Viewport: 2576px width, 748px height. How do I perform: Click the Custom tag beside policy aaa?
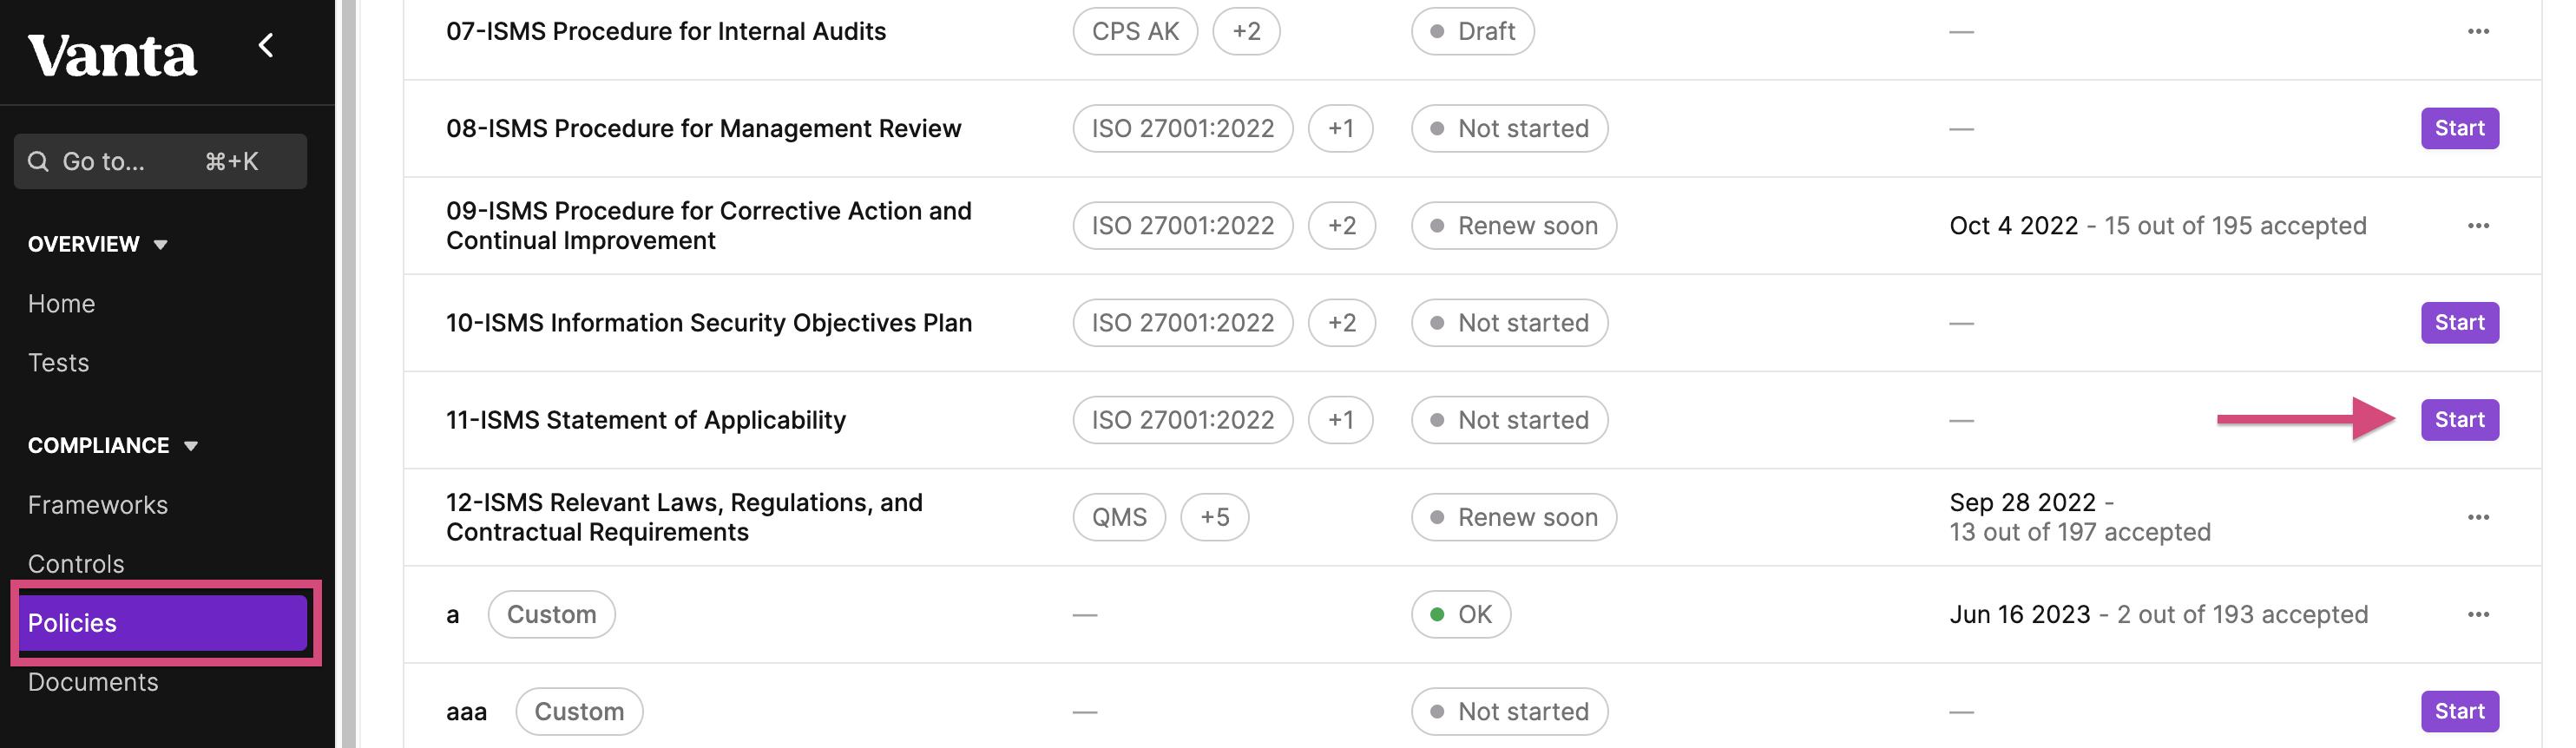[x=579, y=711]
